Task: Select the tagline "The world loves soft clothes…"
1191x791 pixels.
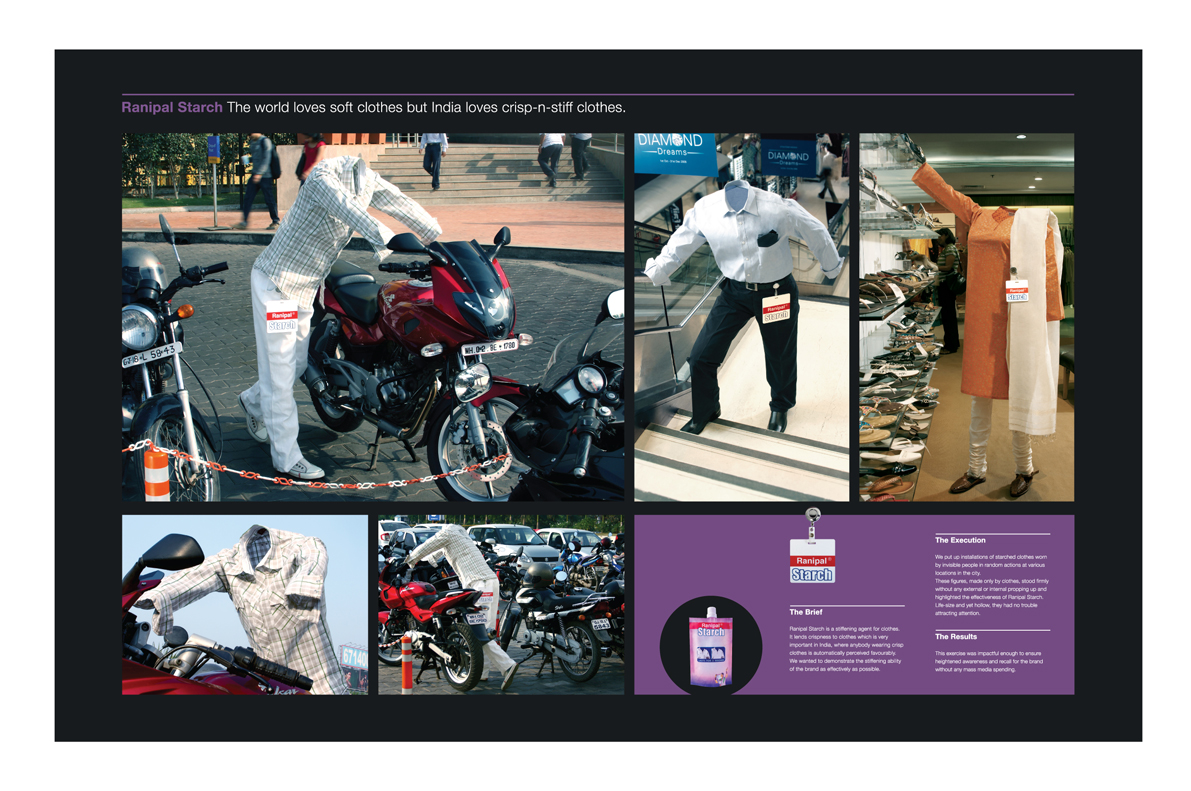Action: pos(426,107)
